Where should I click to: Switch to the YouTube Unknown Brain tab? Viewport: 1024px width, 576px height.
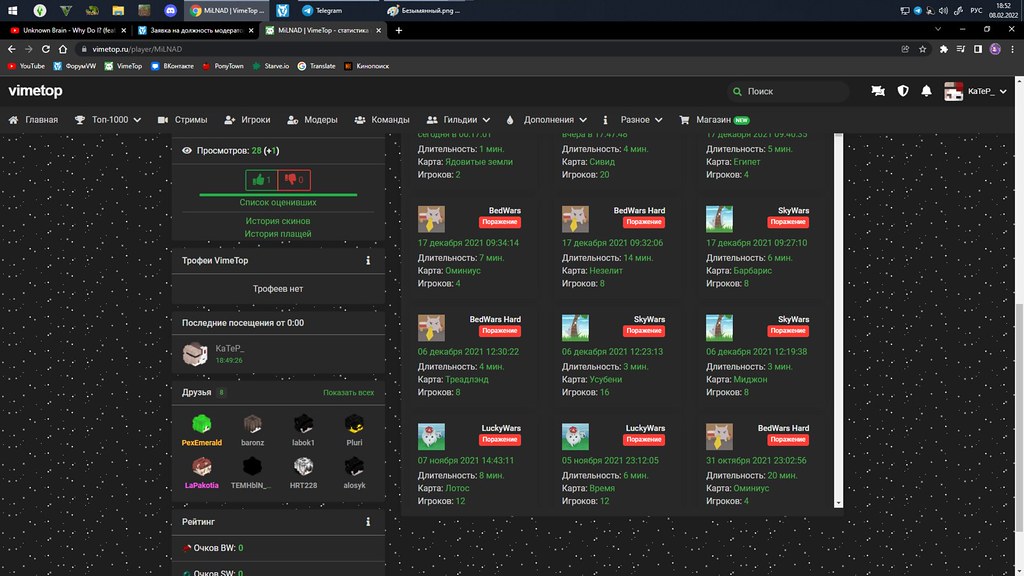pyautogui.click(x=67, y=30)
